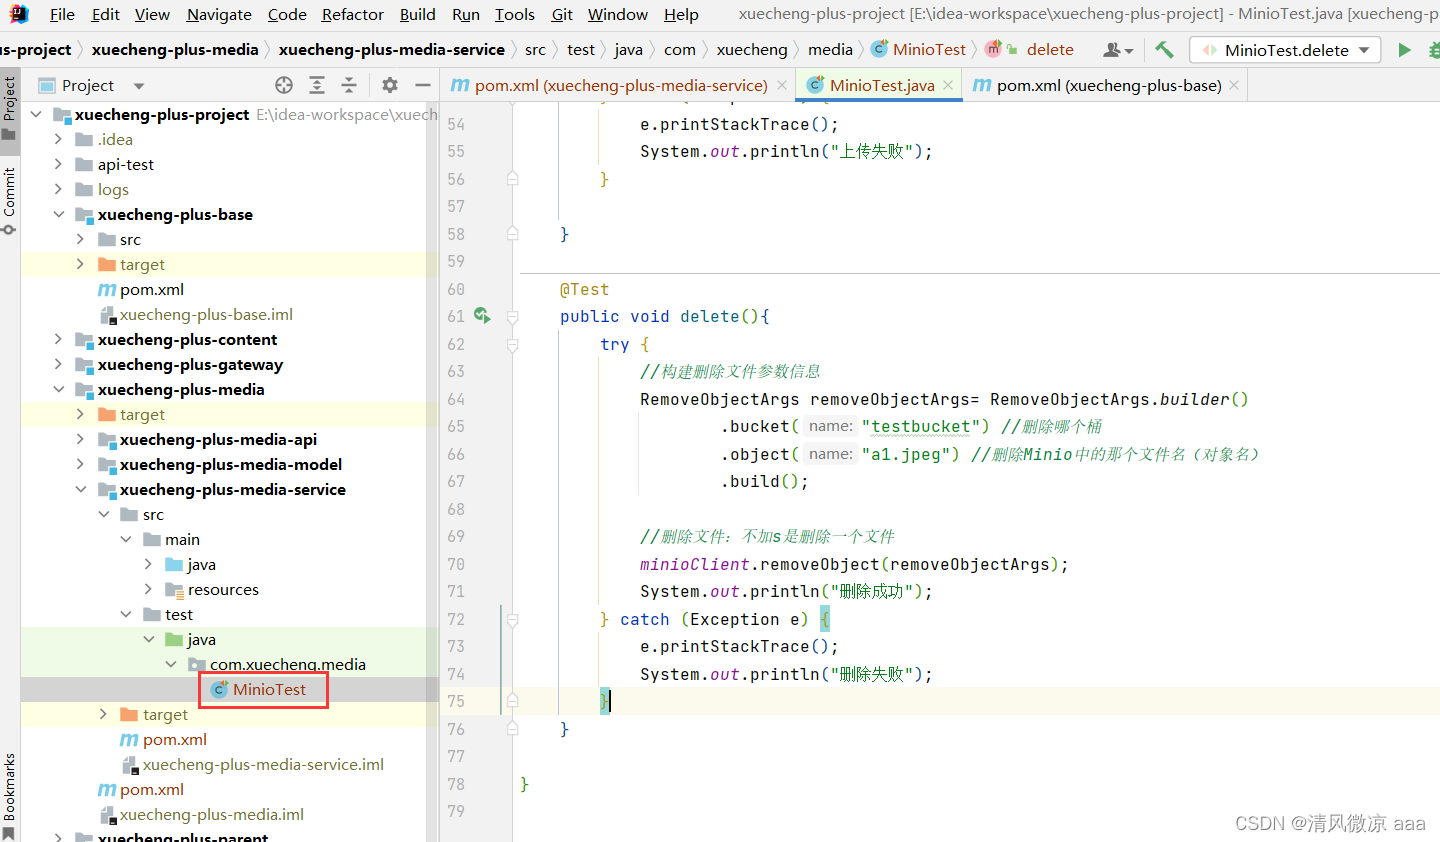Viewport: 1440px width, 842px height.
Task: Click the Build project hammer icon
Action: click(1164, 49)
